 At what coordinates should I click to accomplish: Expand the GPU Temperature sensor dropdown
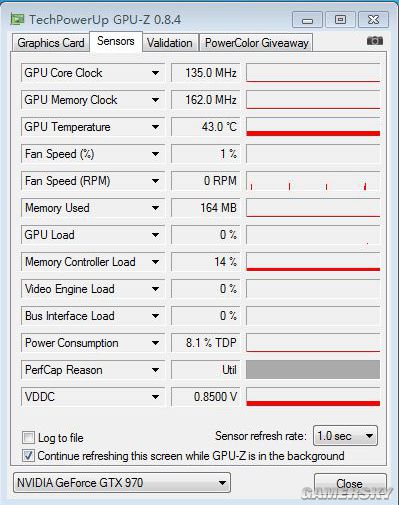[155, 127]
